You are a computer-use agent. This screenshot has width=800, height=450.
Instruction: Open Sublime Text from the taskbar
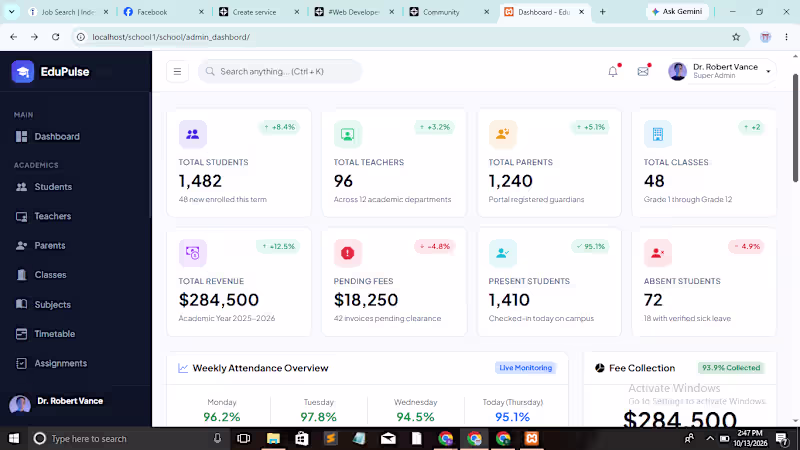pos(331,438)
